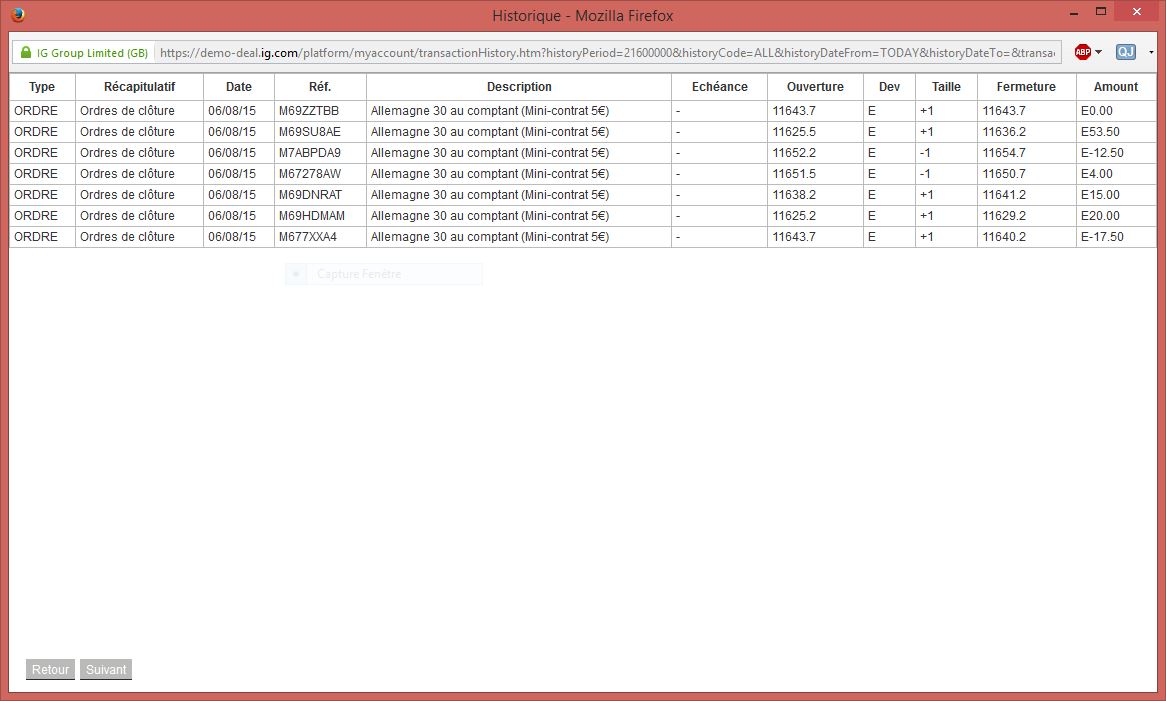Click closing price 11650.7
The image size is (1166, 701).
coord(1004,173)
